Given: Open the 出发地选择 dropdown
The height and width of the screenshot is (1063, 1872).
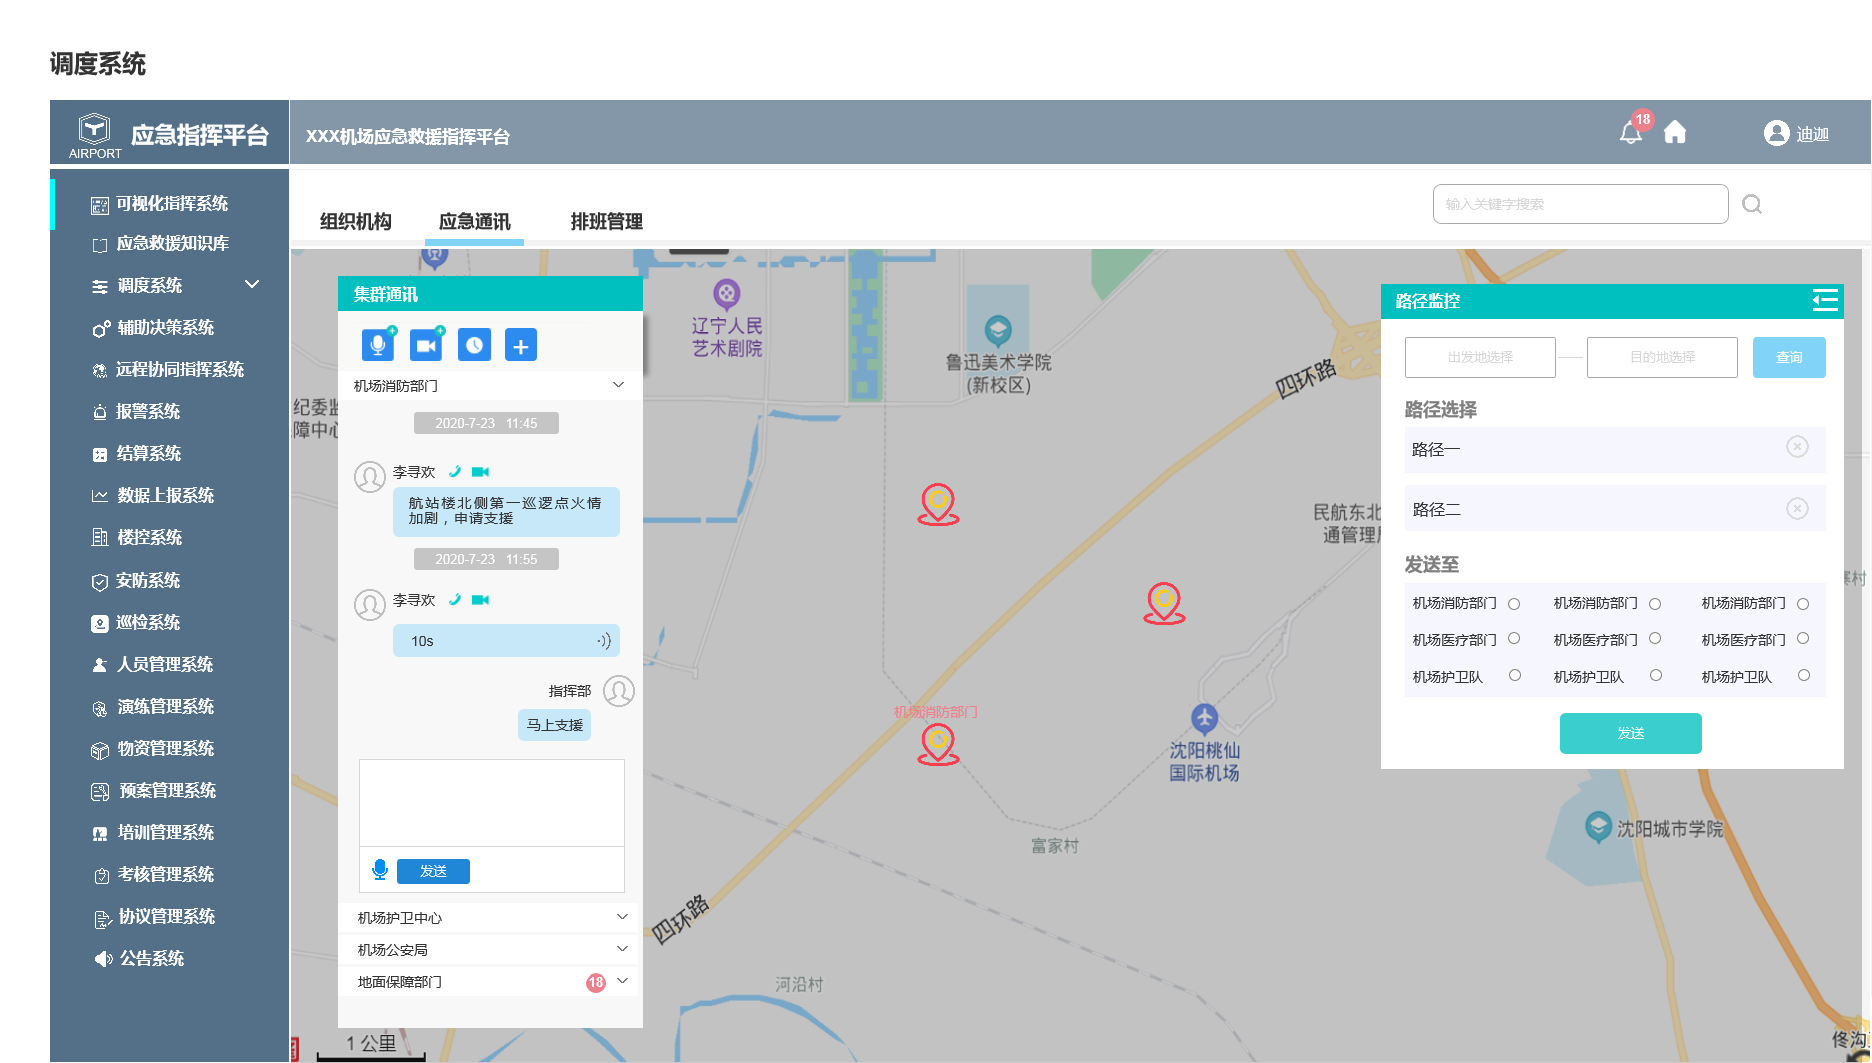Looking at the screenshot, I should point(1480,357).
